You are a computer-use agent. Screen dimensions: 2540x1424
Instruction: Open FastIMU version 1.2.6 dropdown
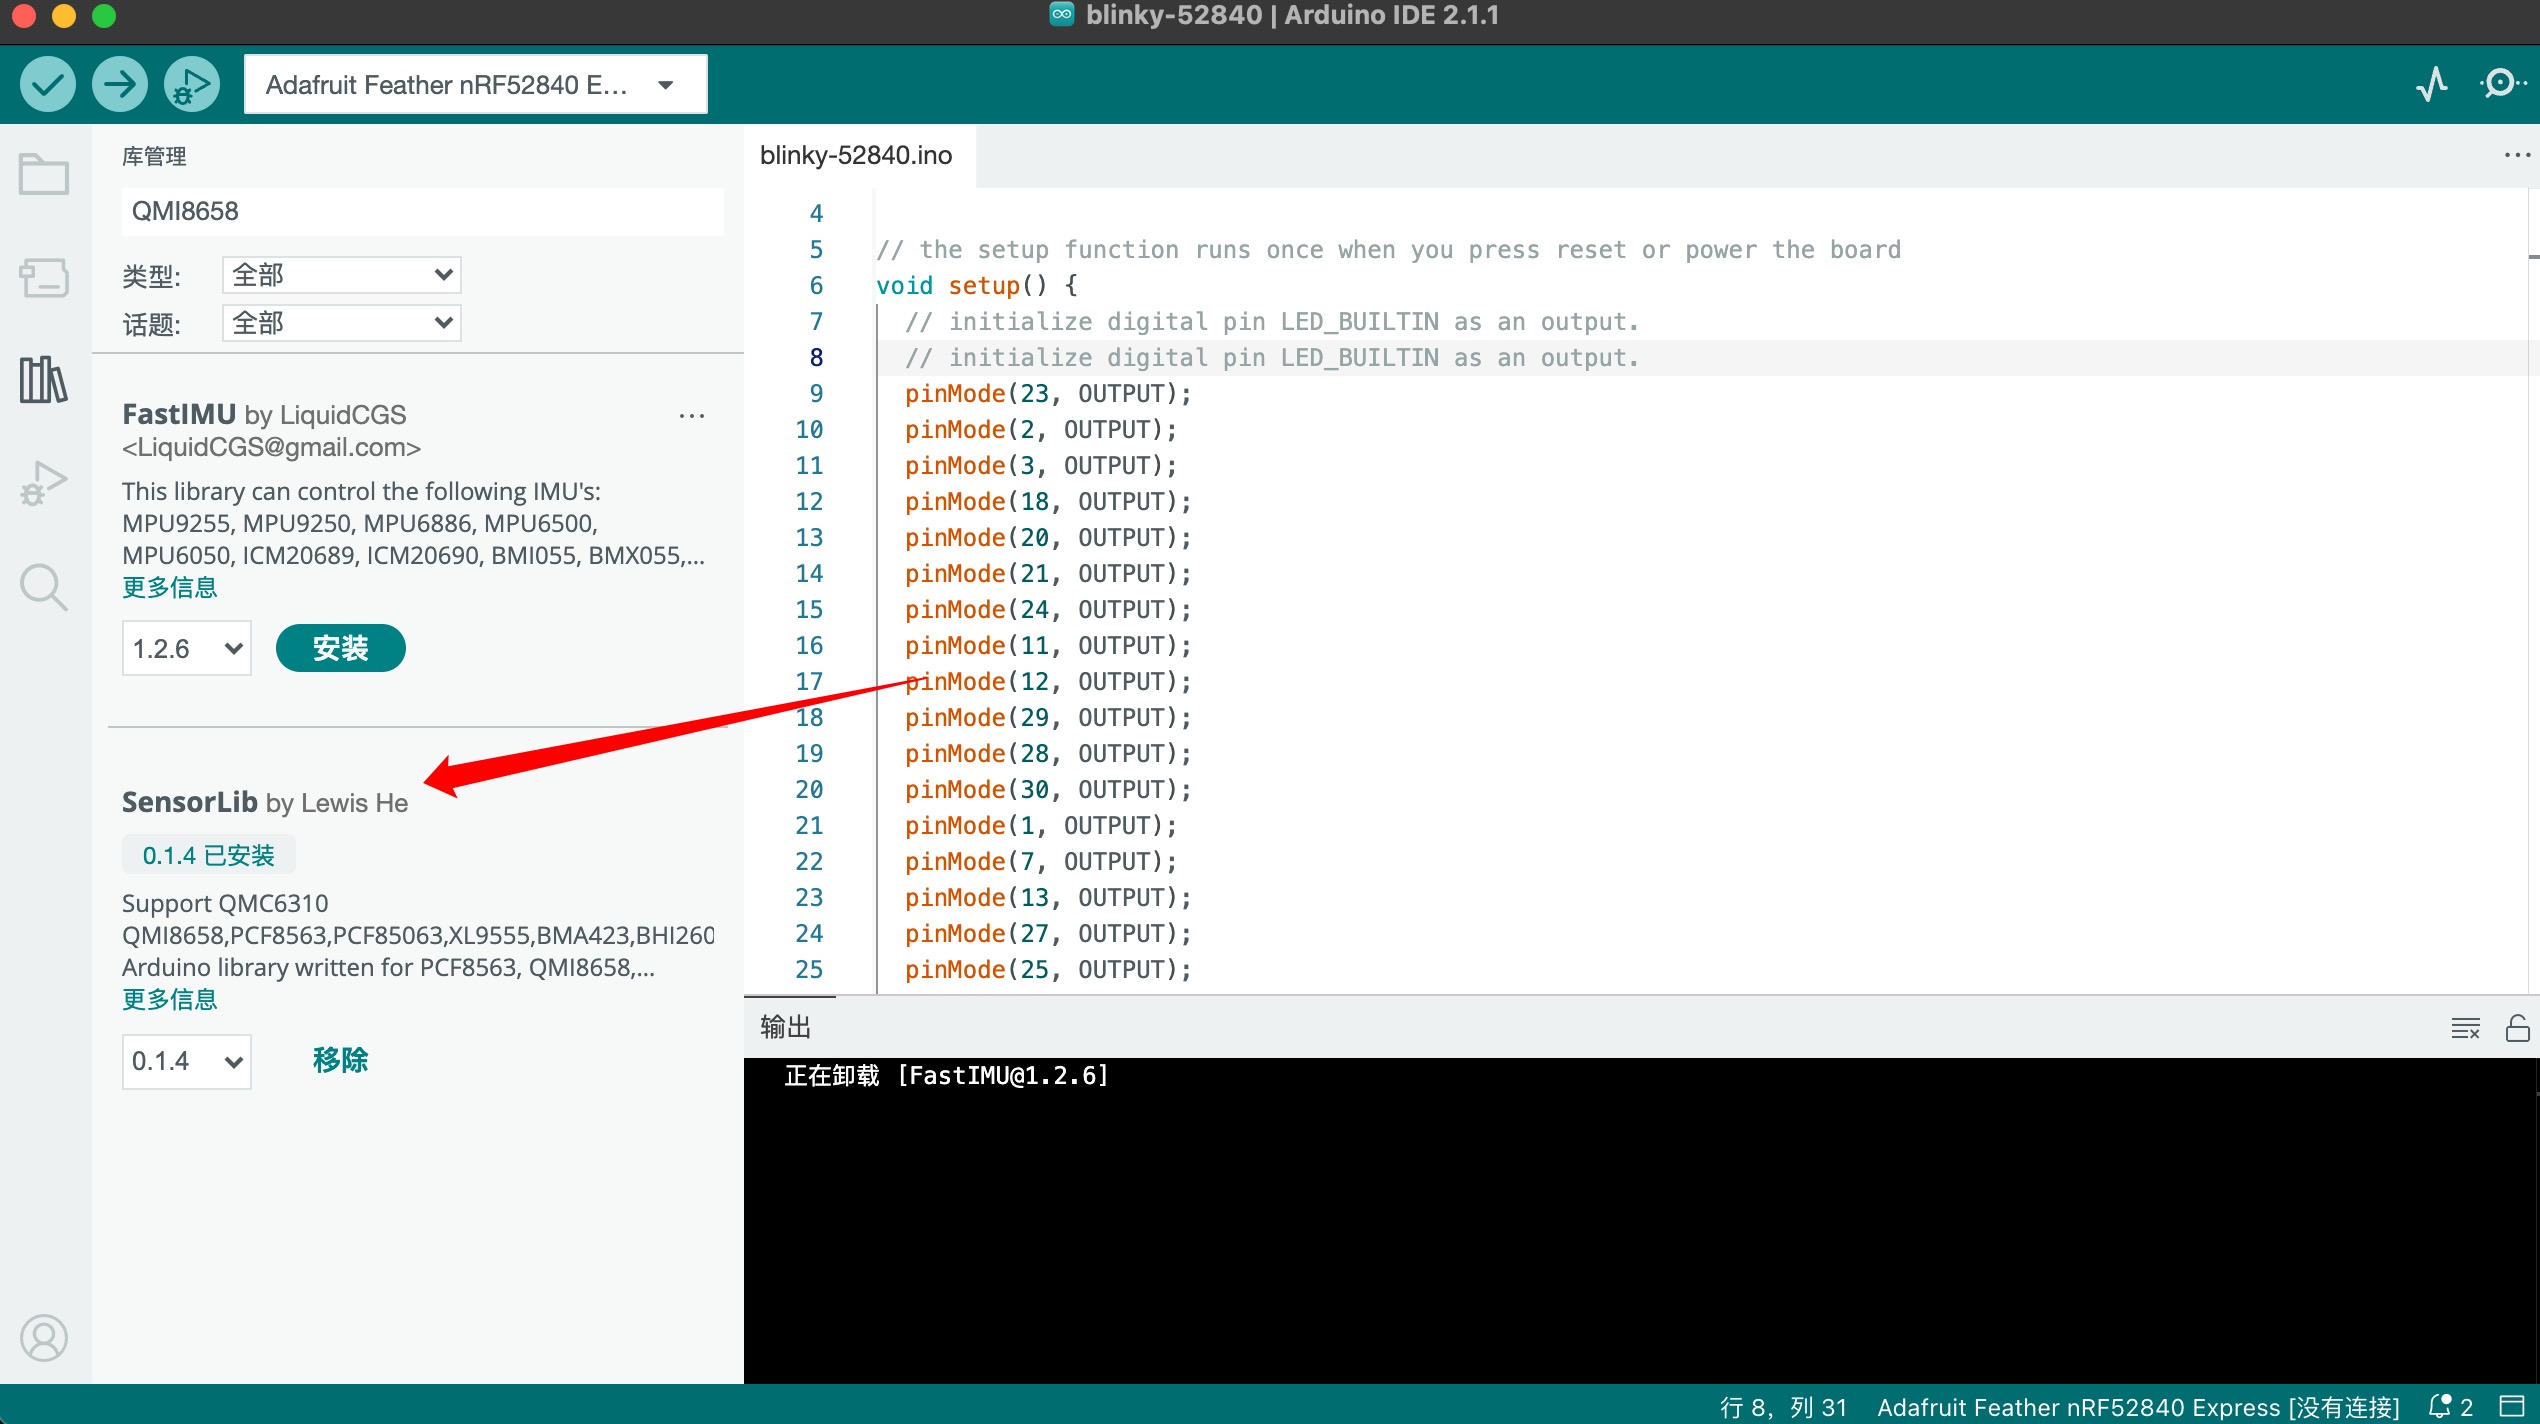[186, 649]
